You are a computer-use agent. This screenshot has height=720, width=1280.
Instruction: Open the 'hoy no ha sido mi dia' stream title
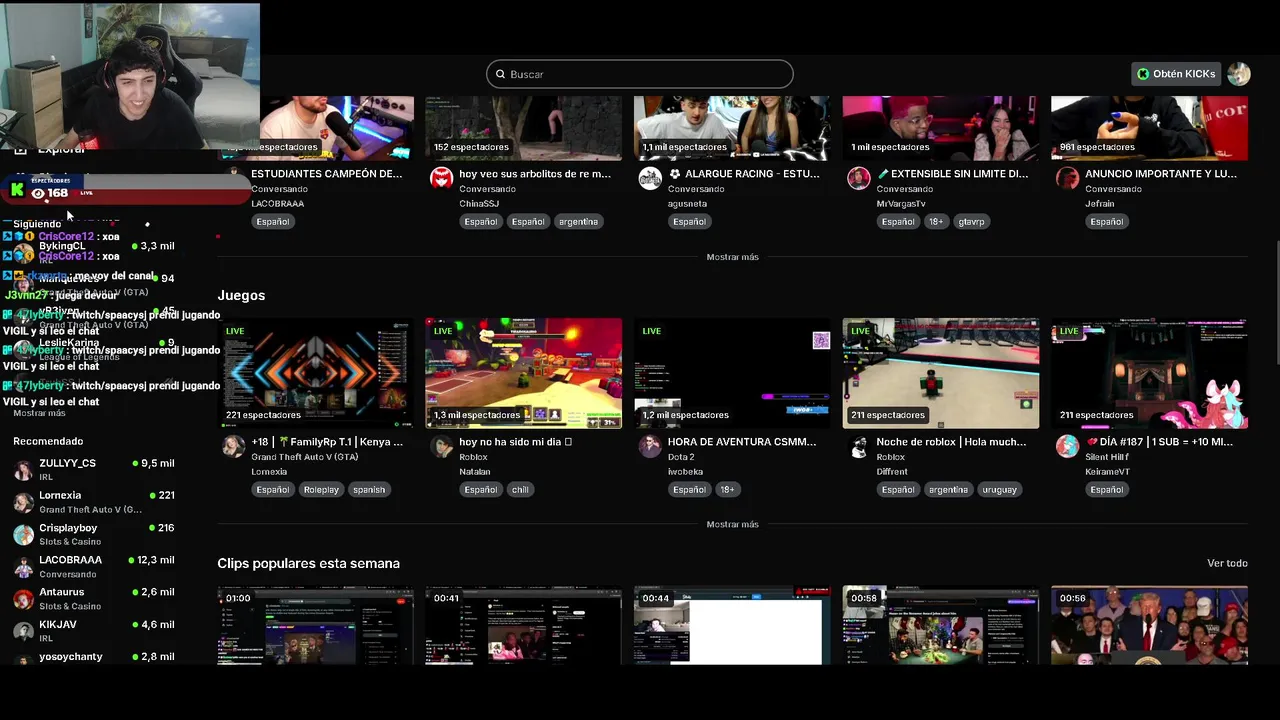pyautogui.click(x=515, y=441)
